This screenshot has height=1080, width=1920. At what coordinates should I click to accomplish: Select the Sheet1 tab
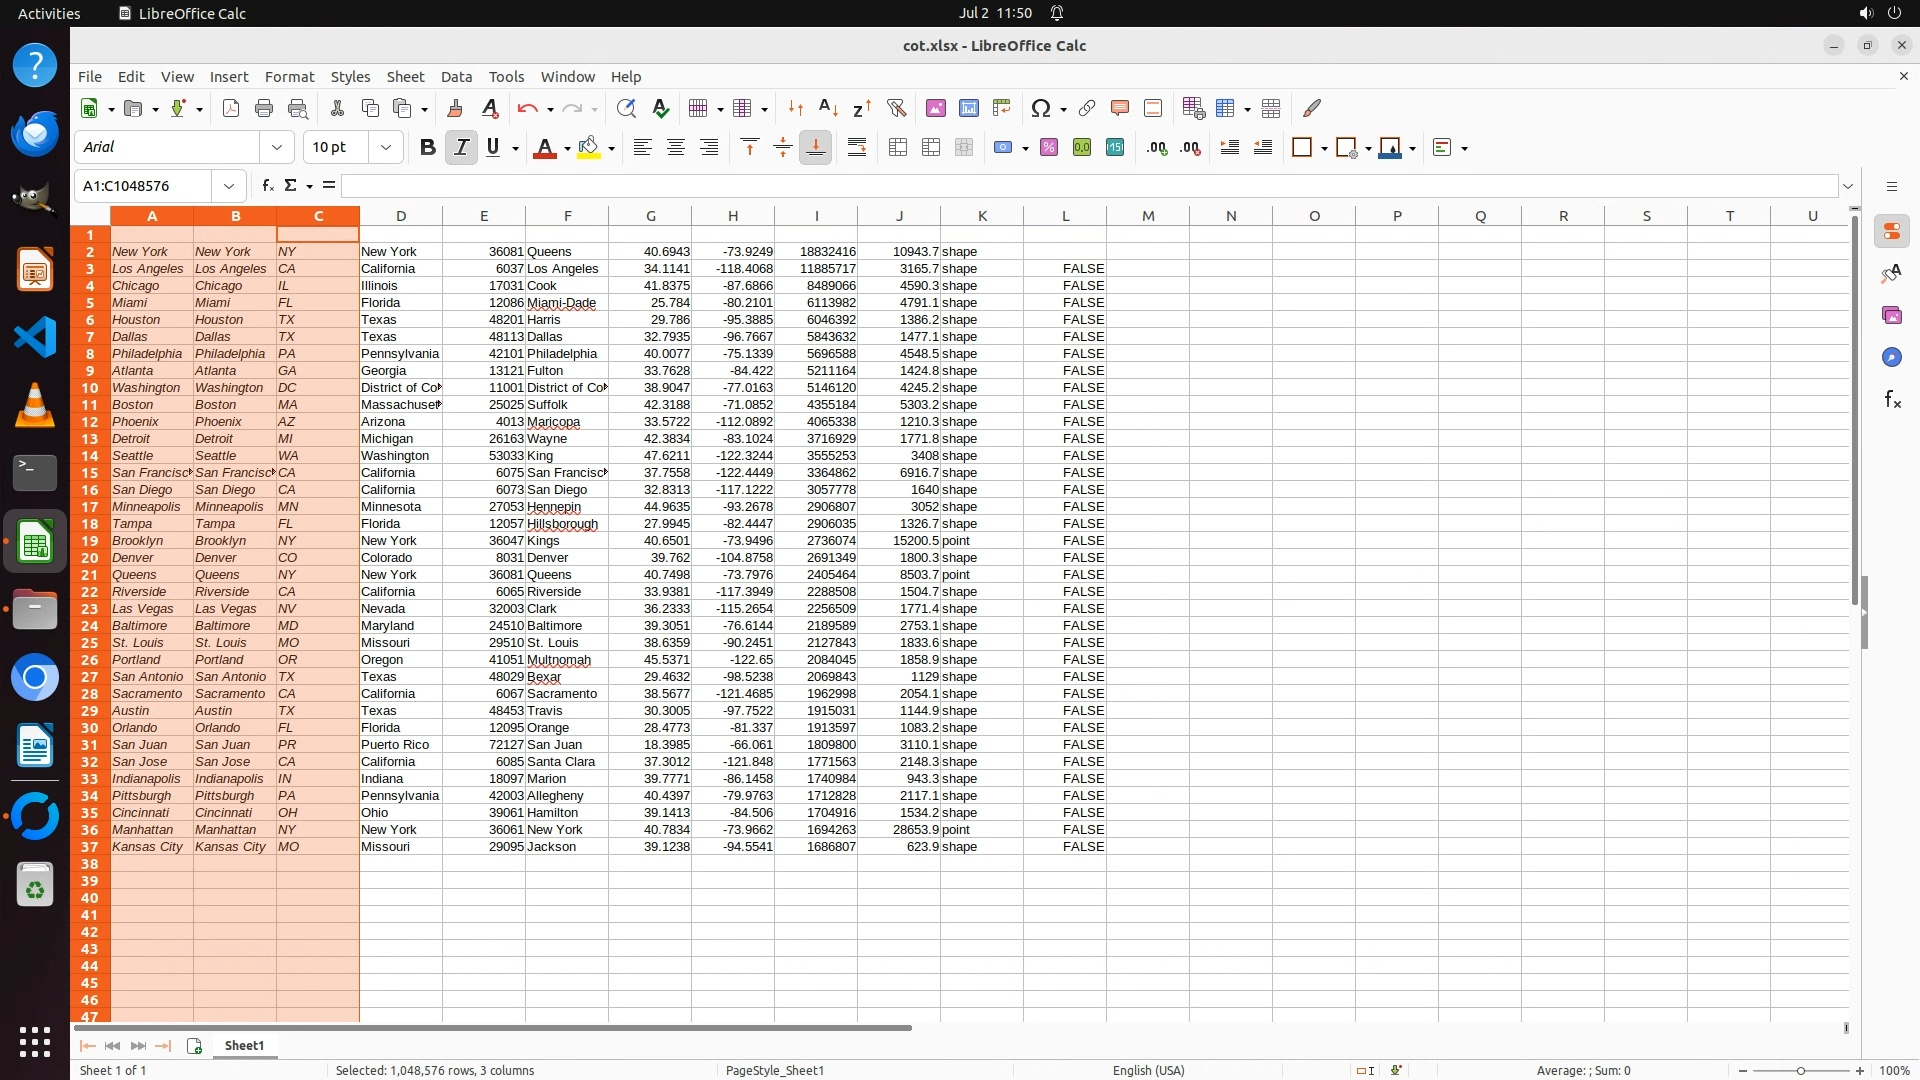pyautogui.click(x=244, y=1045)
